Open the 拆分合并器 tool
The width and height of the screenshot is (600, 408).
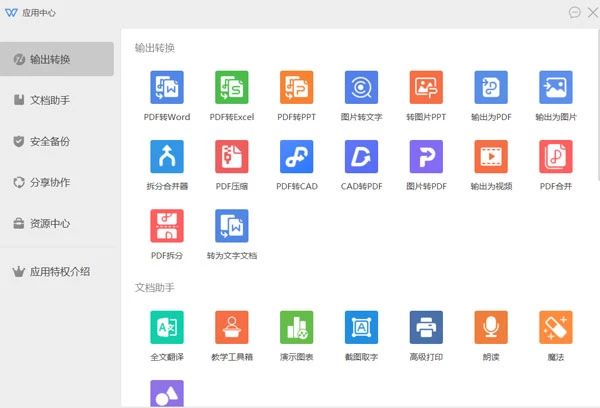click(x=167, y=157)
